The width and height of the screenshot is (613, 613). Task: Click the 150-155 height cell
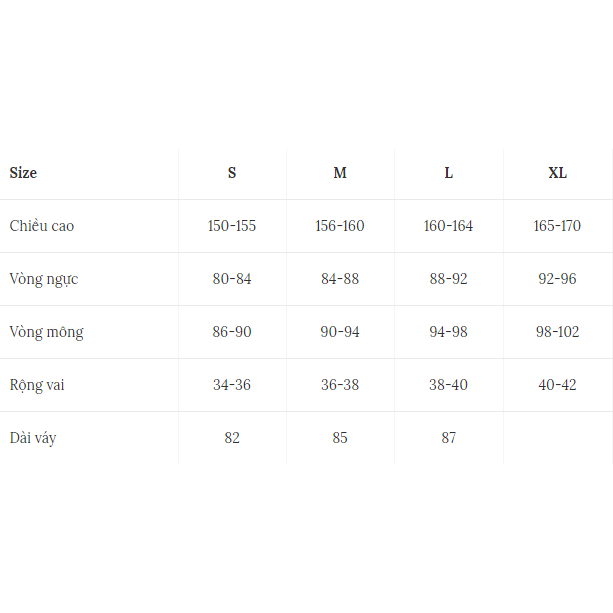point(232,226)
